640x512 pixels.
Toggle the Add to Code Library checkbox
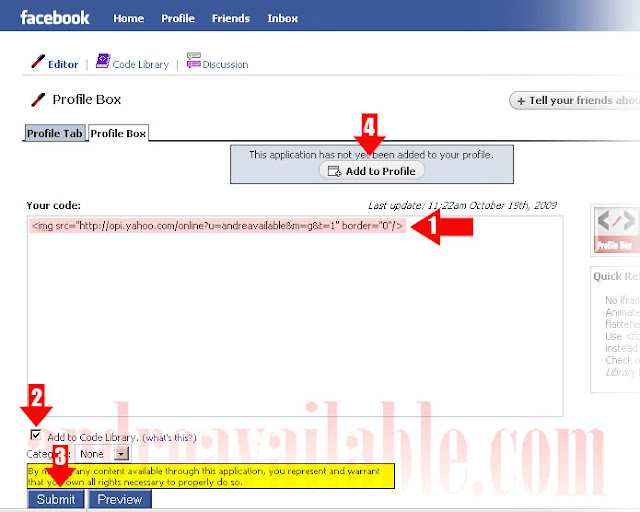(36, 435)
